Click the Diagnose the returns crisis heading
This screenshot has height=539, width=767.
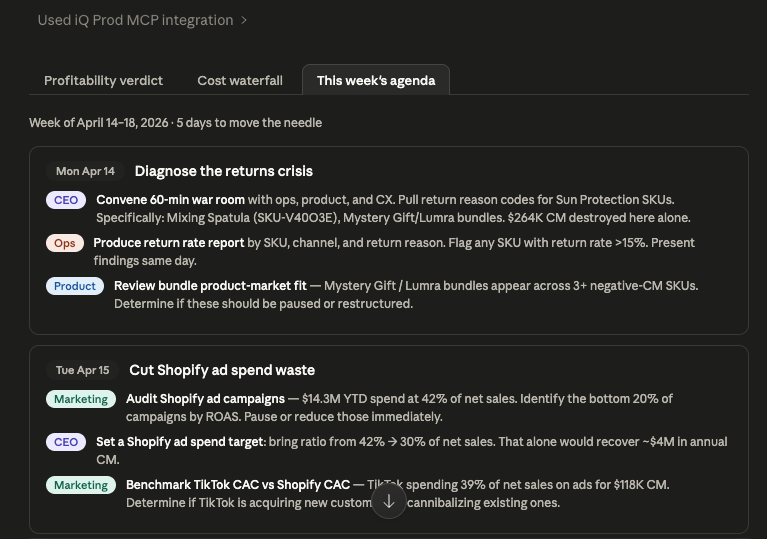[x=224, y=171]
